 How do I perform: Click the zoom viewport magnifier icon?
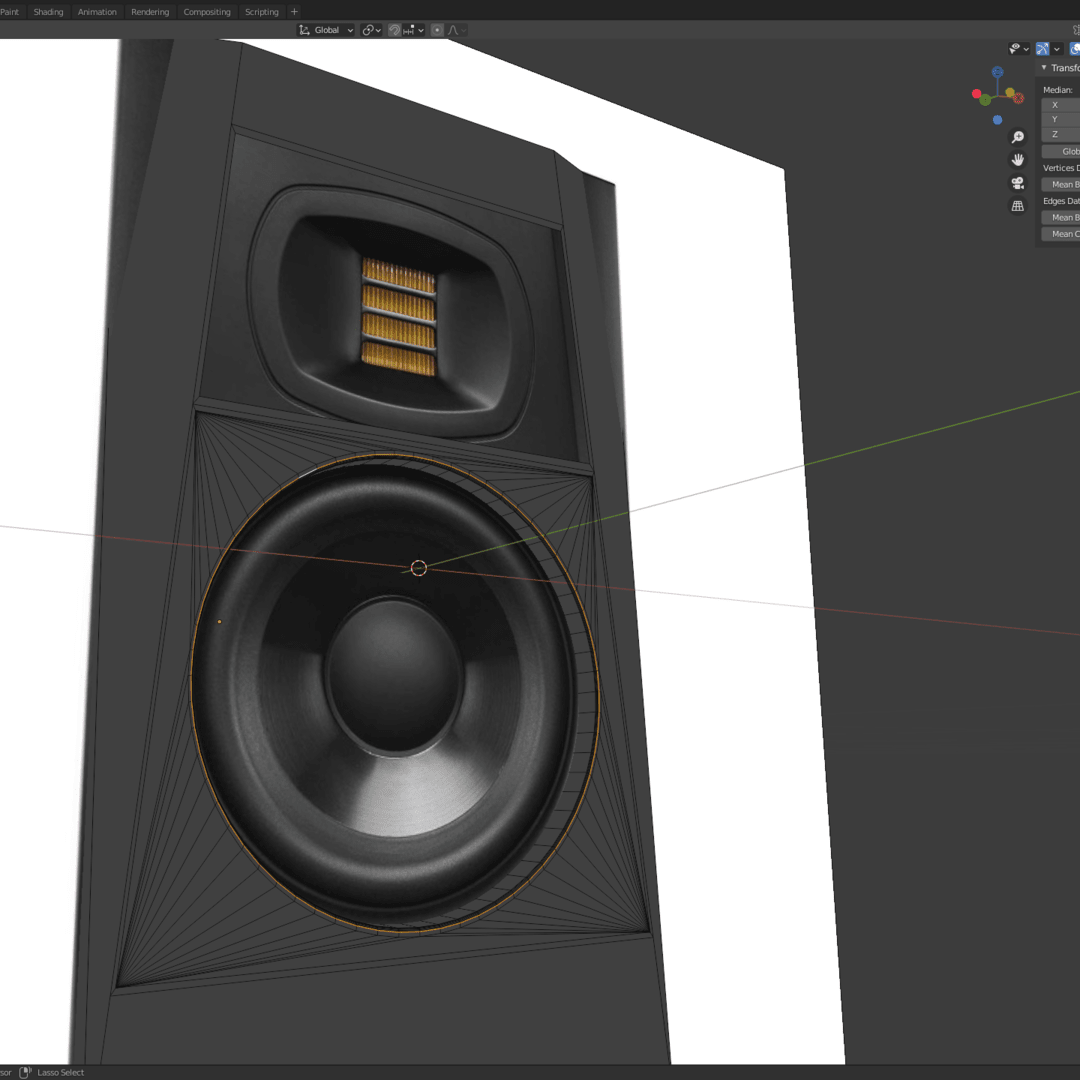coord(1017,137)
